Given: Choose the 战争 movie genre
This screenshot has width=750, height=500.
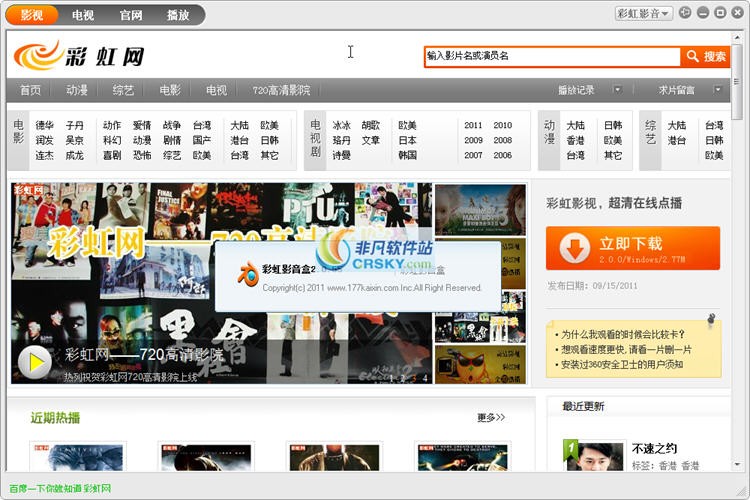Looking at the screenshot, I should [x=172, y=125].
